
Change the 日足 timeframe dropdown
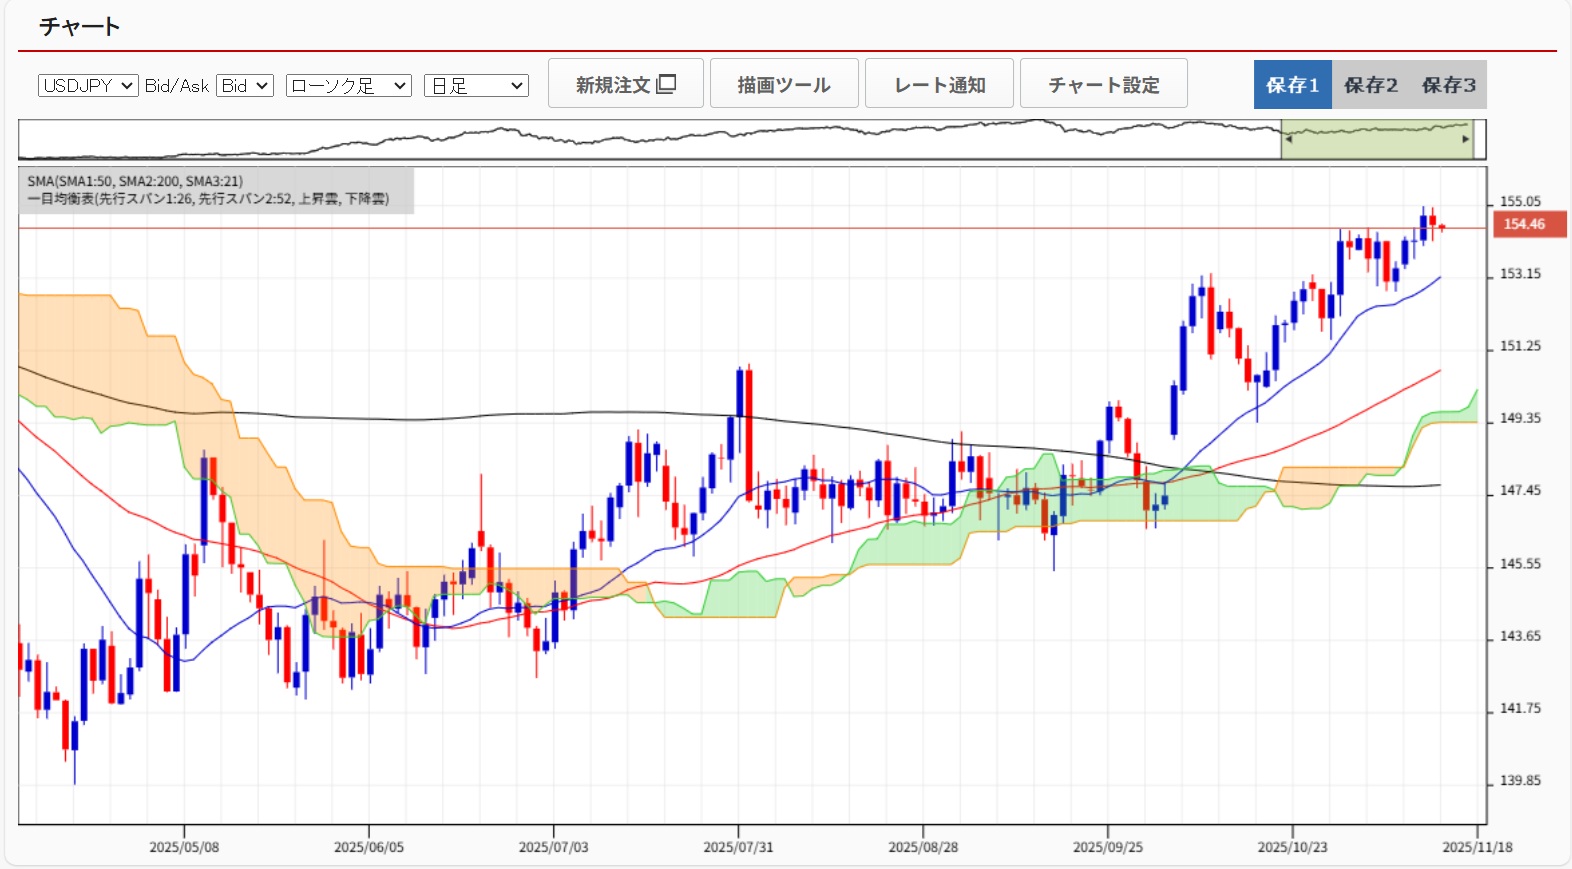coord(476,86)
